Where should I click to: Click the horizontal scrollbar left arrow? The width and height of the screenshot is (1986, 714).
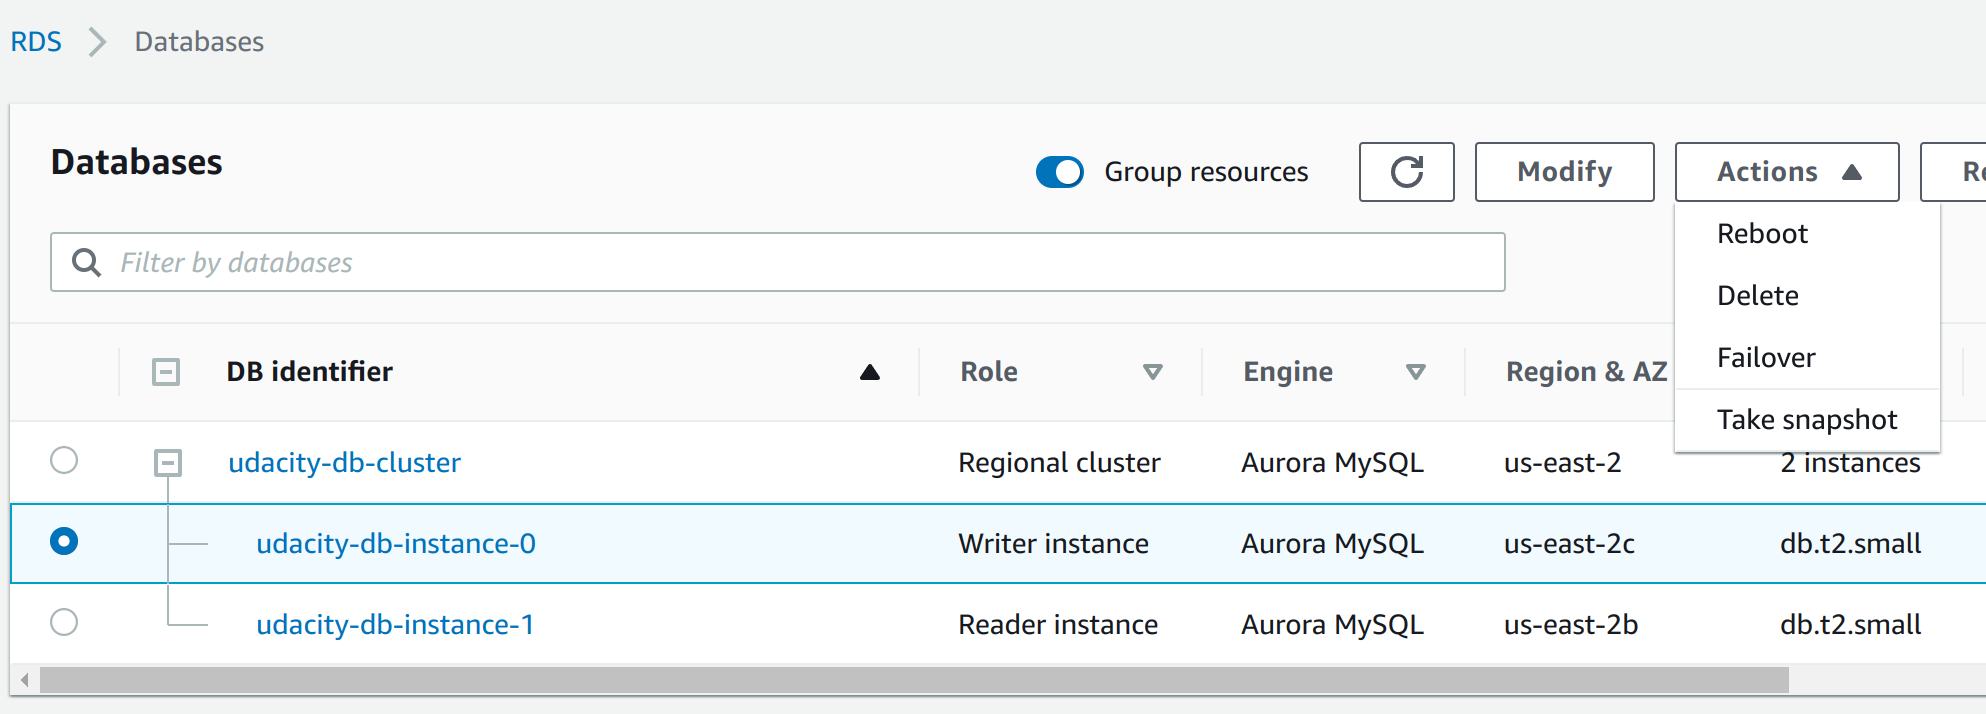(x=25, y=680)
